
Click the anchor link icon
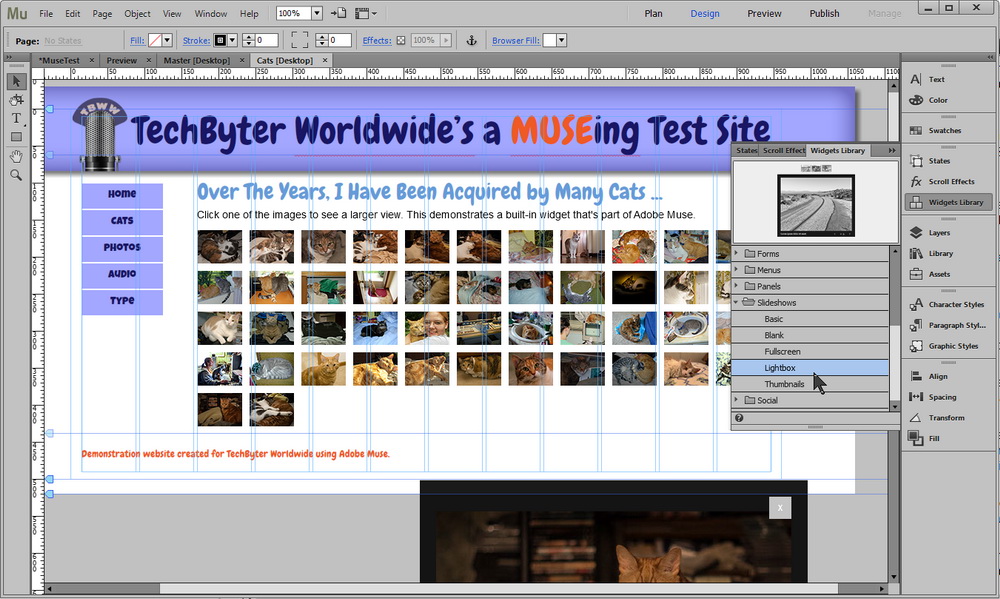coord(471,40)
